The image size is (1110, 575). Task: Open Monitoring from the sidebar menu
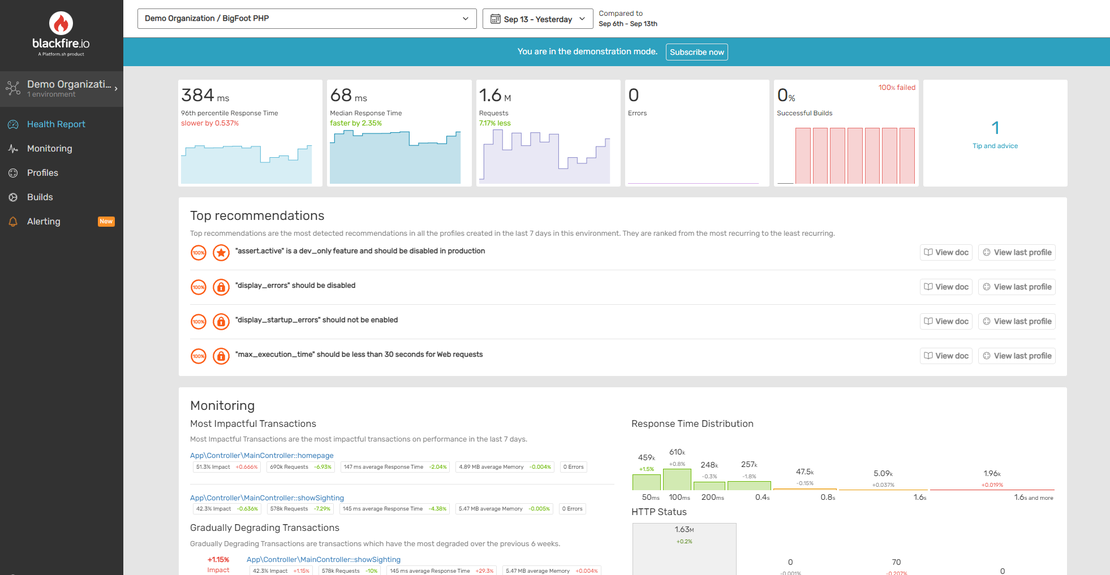coord(50,149)
